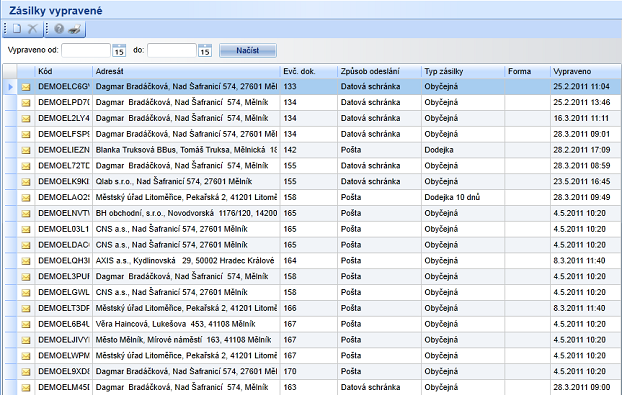Click envelope icon of row DEMOELGWL
Viewport: 622px width, 395px height.
(26, 293)
